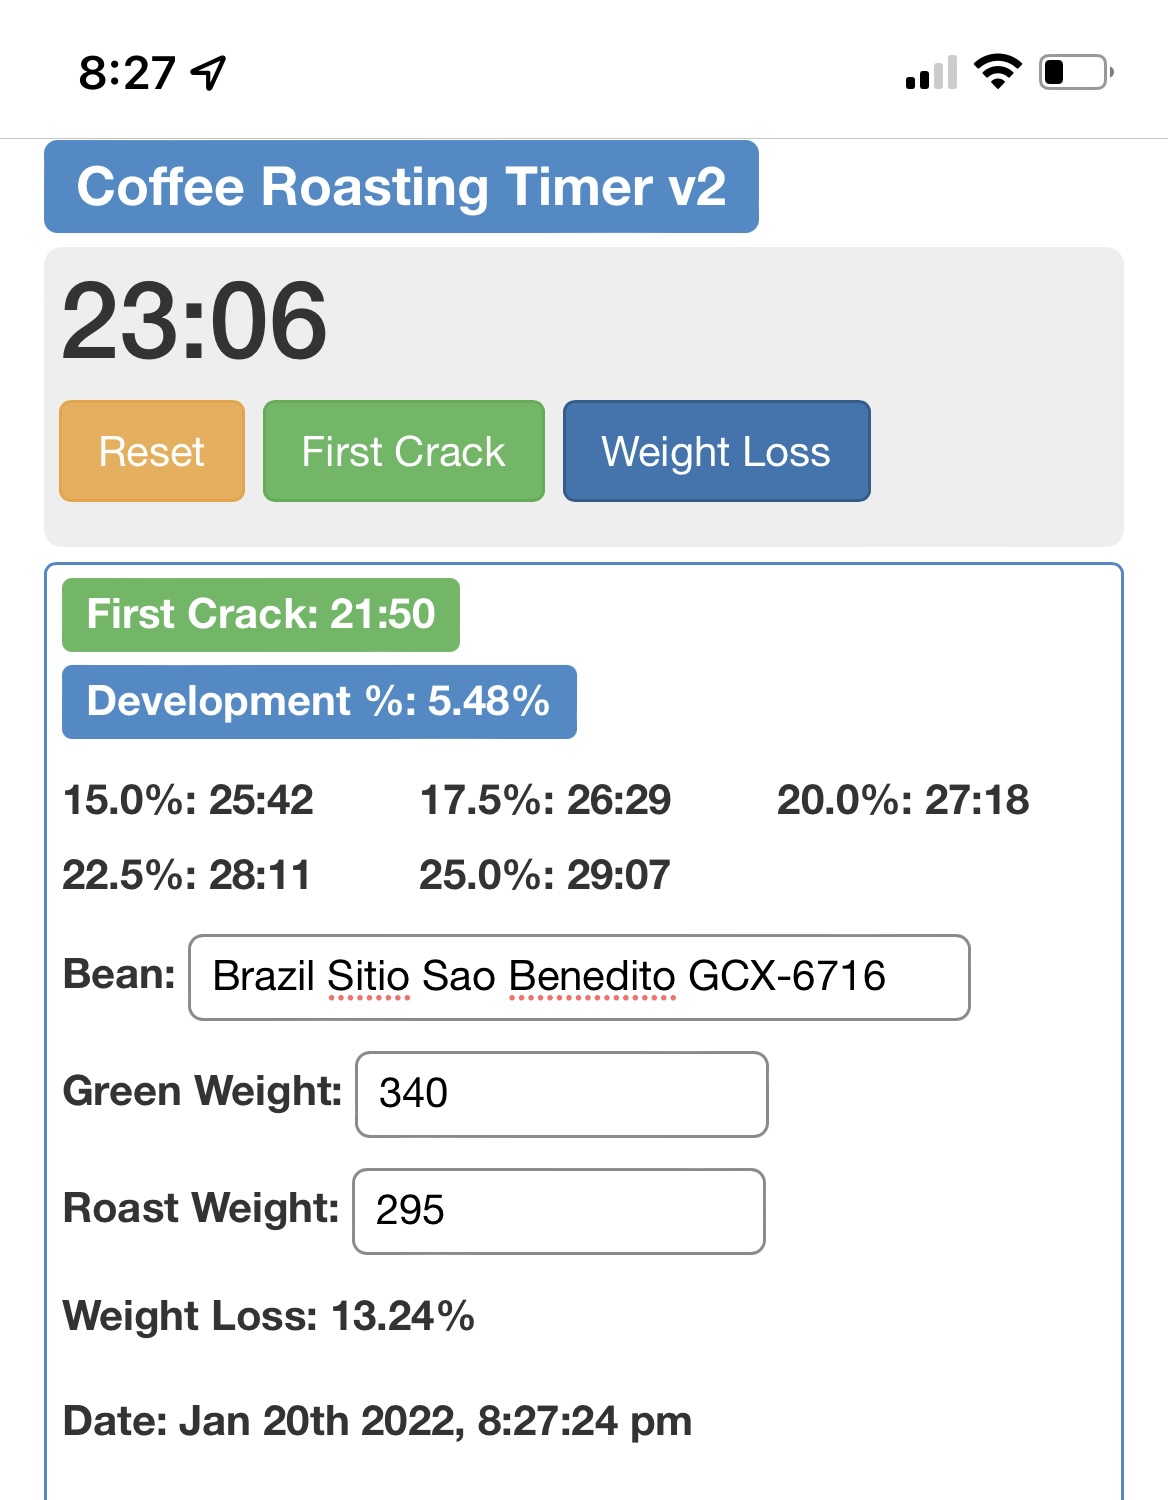The image size is (1168, 1500).
Task: Tap the cellular signal bars icon
Action: point(931,72)
